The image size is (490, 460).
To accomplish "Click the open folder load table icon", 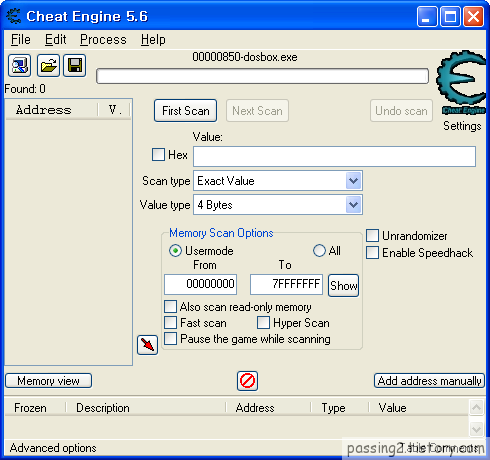I will pos(48,65).
